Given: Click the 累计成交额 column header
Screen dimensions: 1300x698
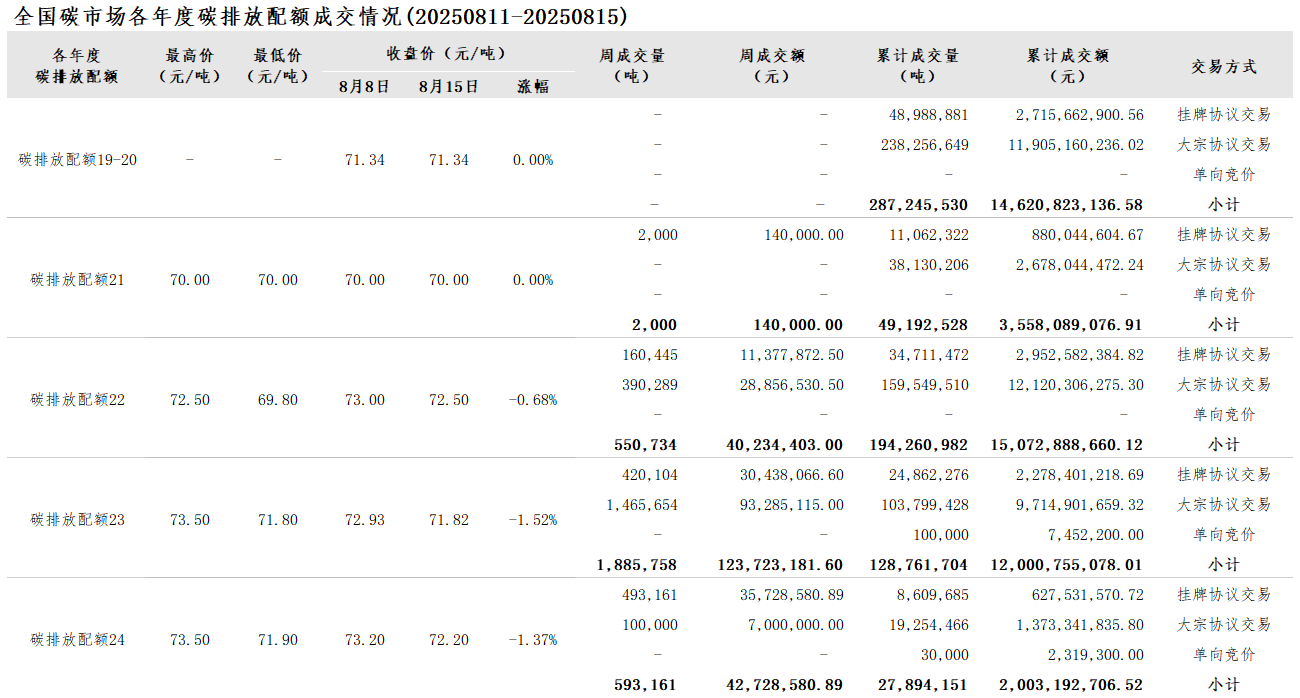Looking at the screenshot, I should tap(1068, 66).
